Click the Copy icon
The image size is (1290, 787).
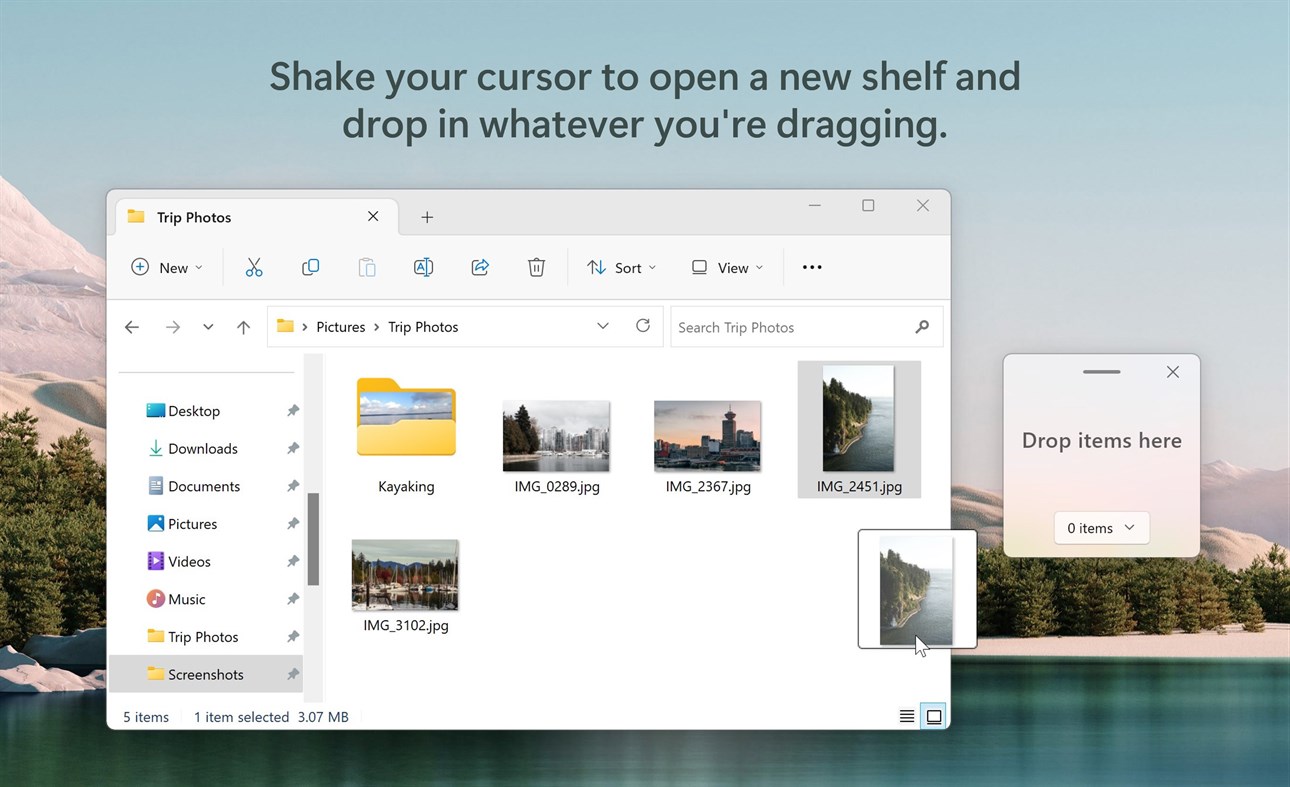(x=310, y=267)
